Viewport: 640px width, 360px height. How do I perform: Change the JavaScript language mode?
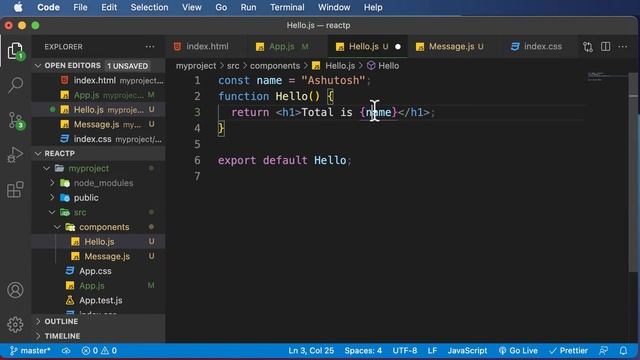(x=467, y=351)
